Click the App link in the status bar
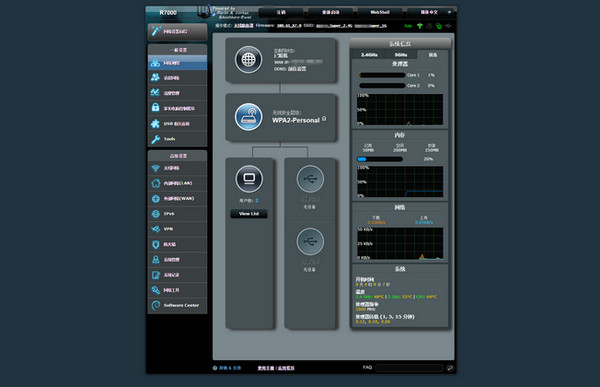Viewport: 600px width, 387px height. [408, 26]
